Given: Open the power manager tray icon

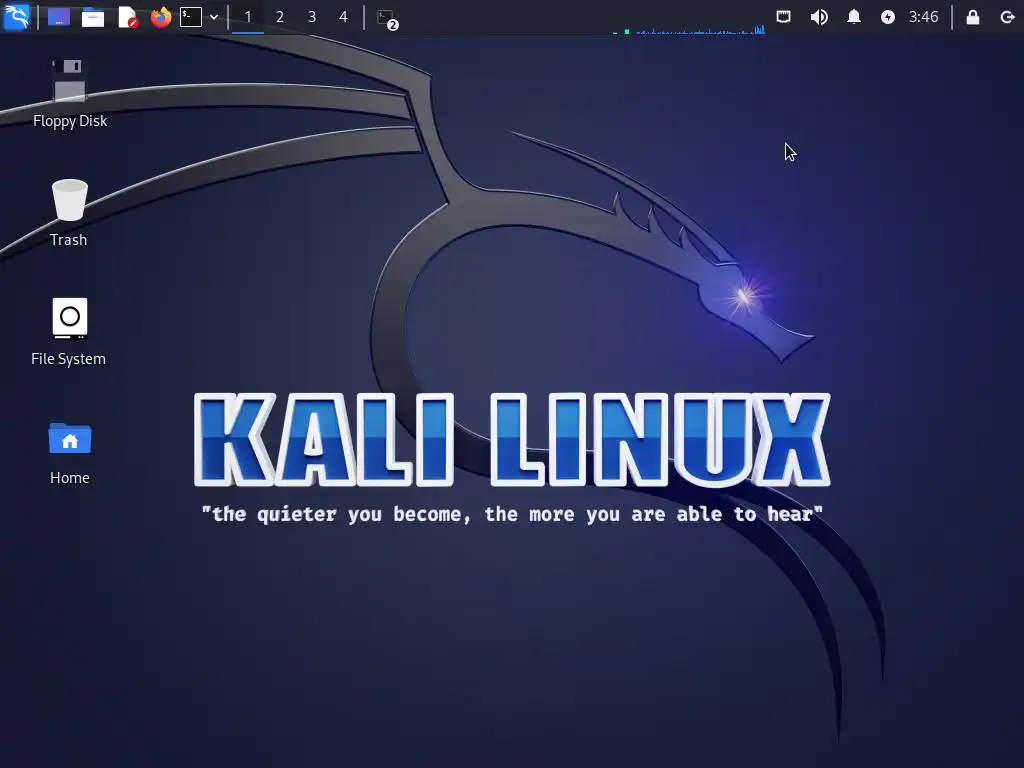Looking at the screenshot, I should point(888,17).
